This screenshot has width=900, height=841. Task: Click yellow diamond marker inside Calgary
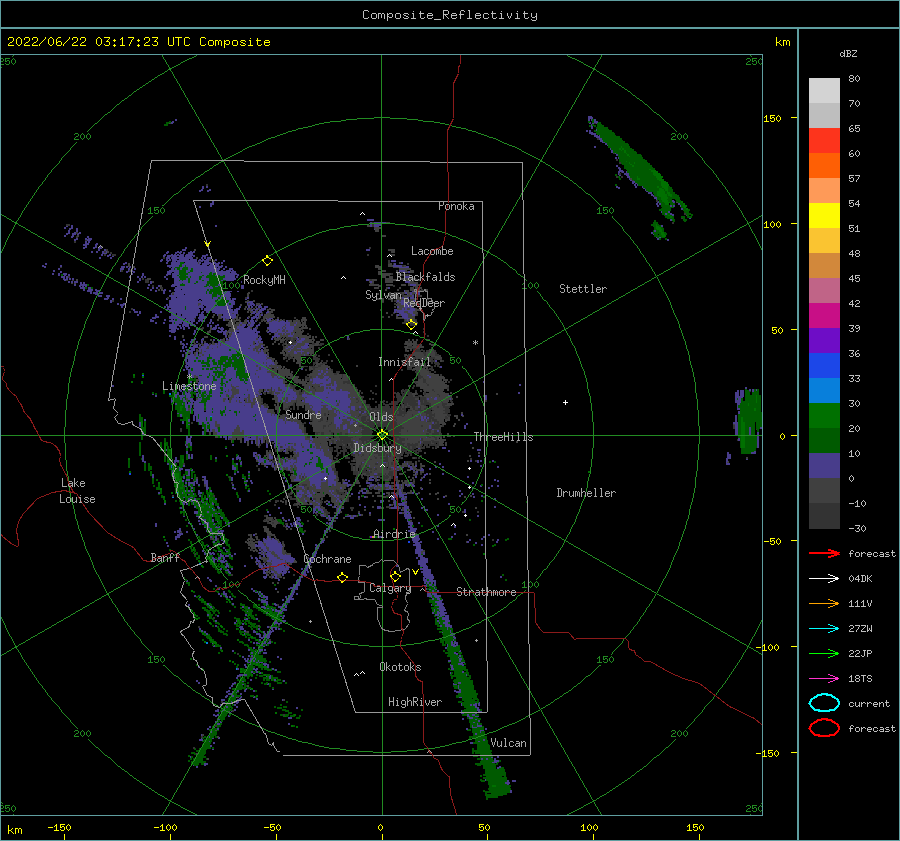coord(395,576)
